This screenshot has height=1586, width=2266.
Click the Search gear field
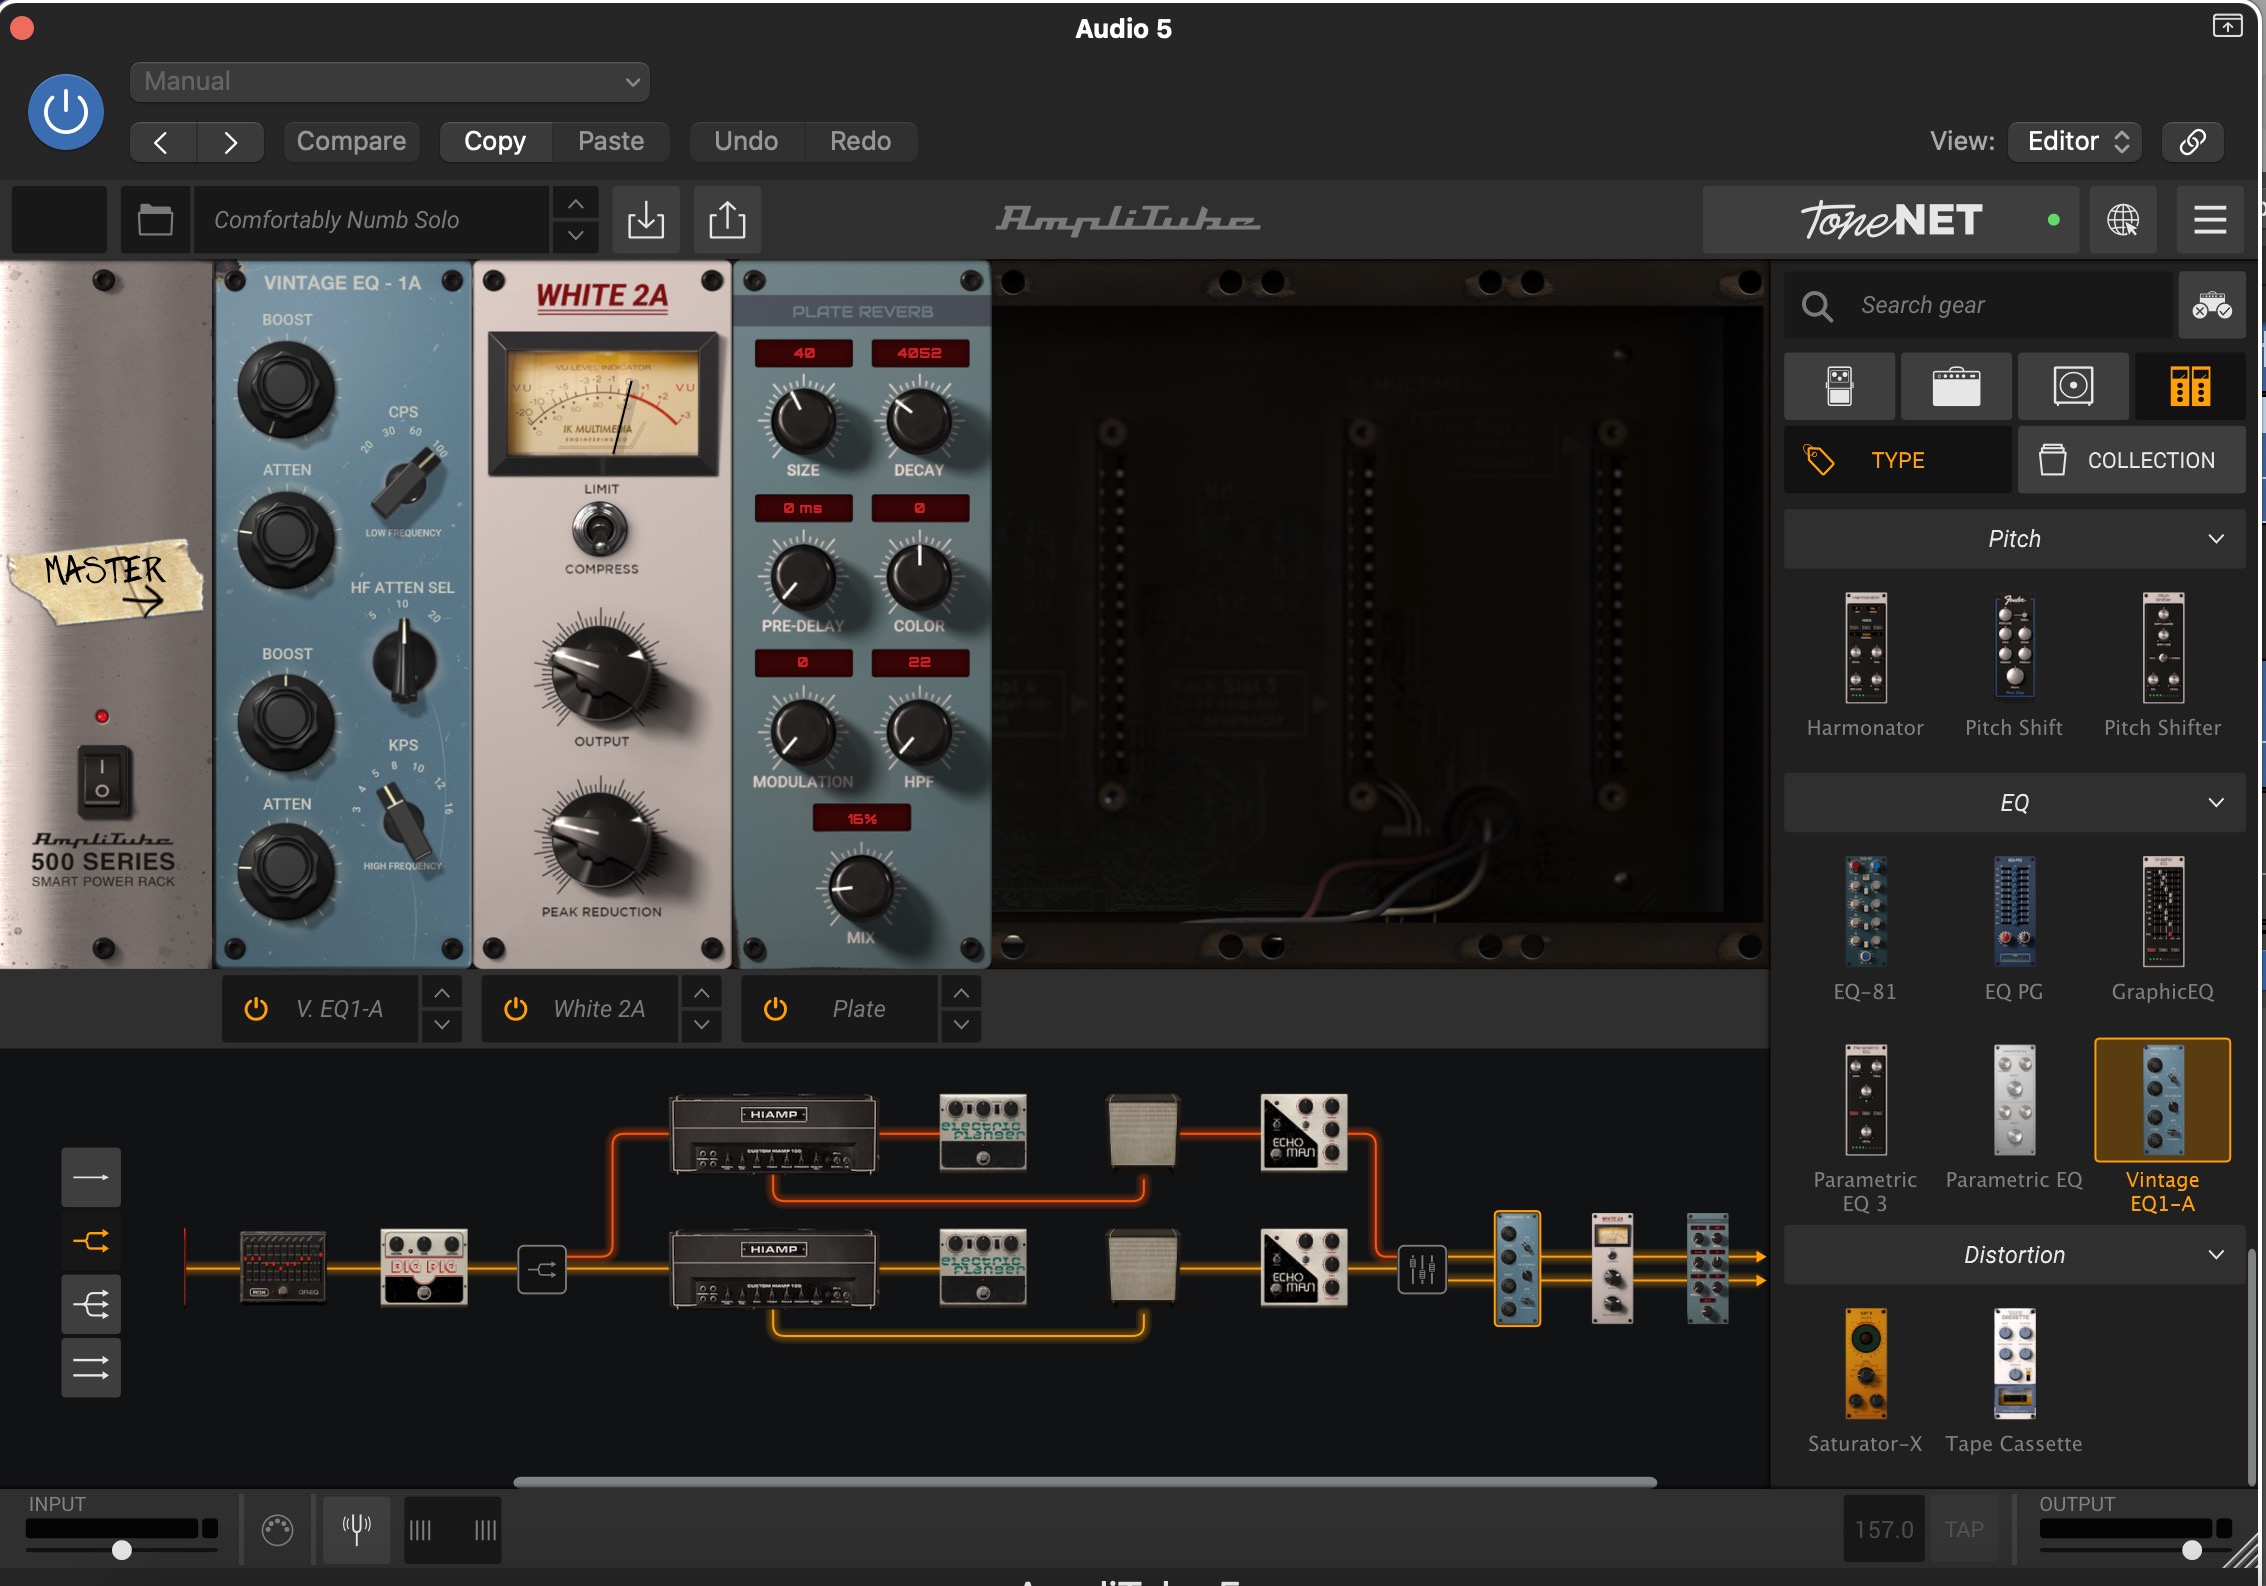coord(1978,305)
